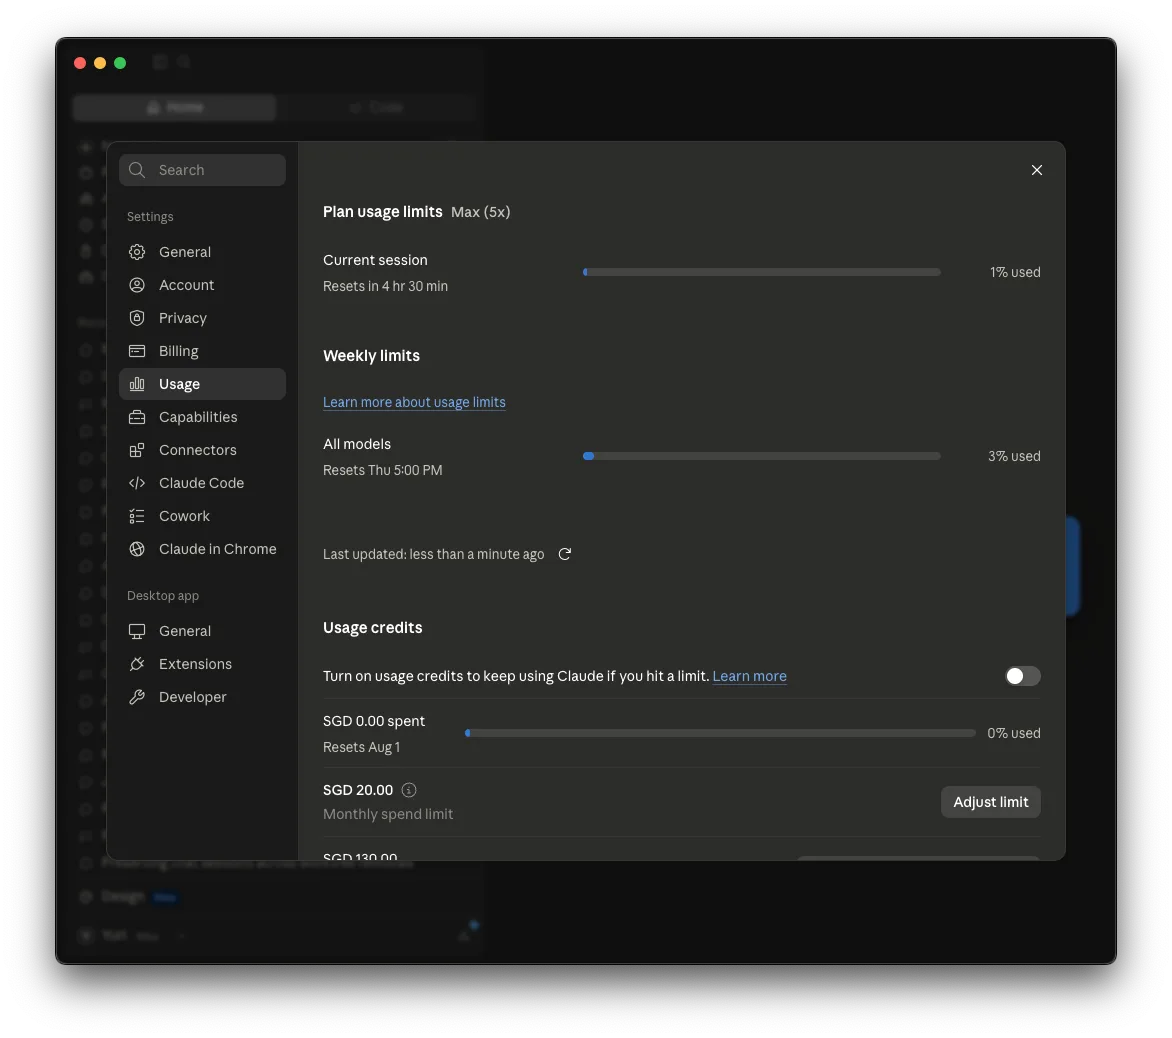Click the '0% used' text
This screenshot has width=1172, height=1038.
tap(1014, 733)
